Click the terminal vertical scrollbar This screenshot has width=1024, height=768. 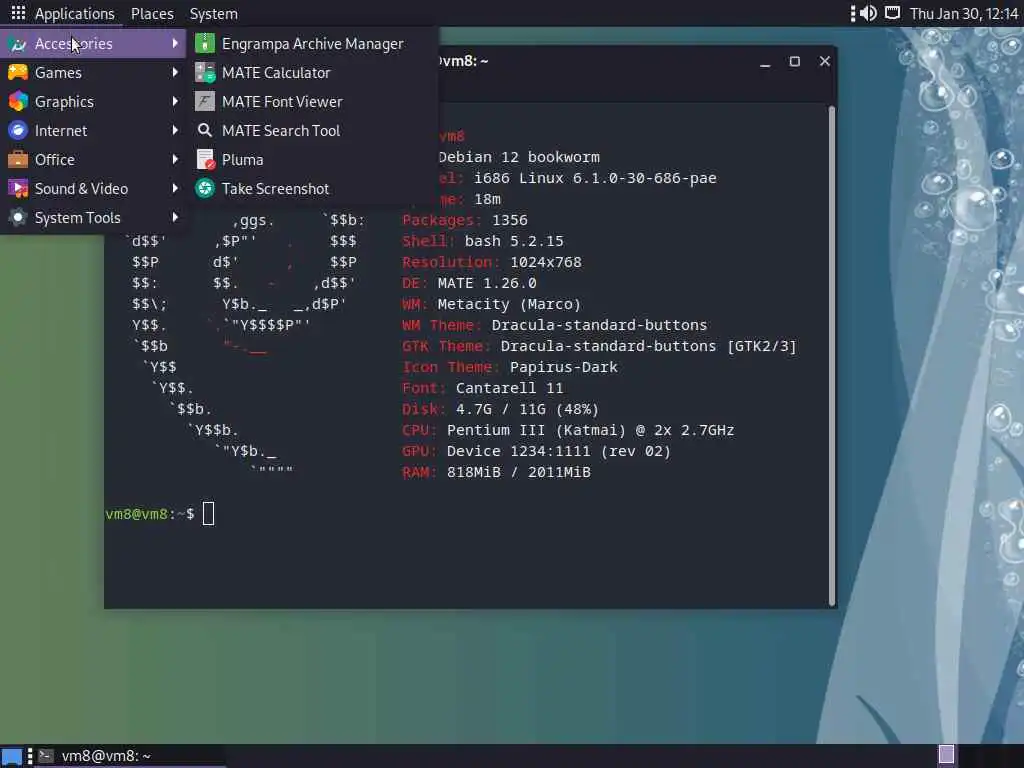(x=832, y=356)
